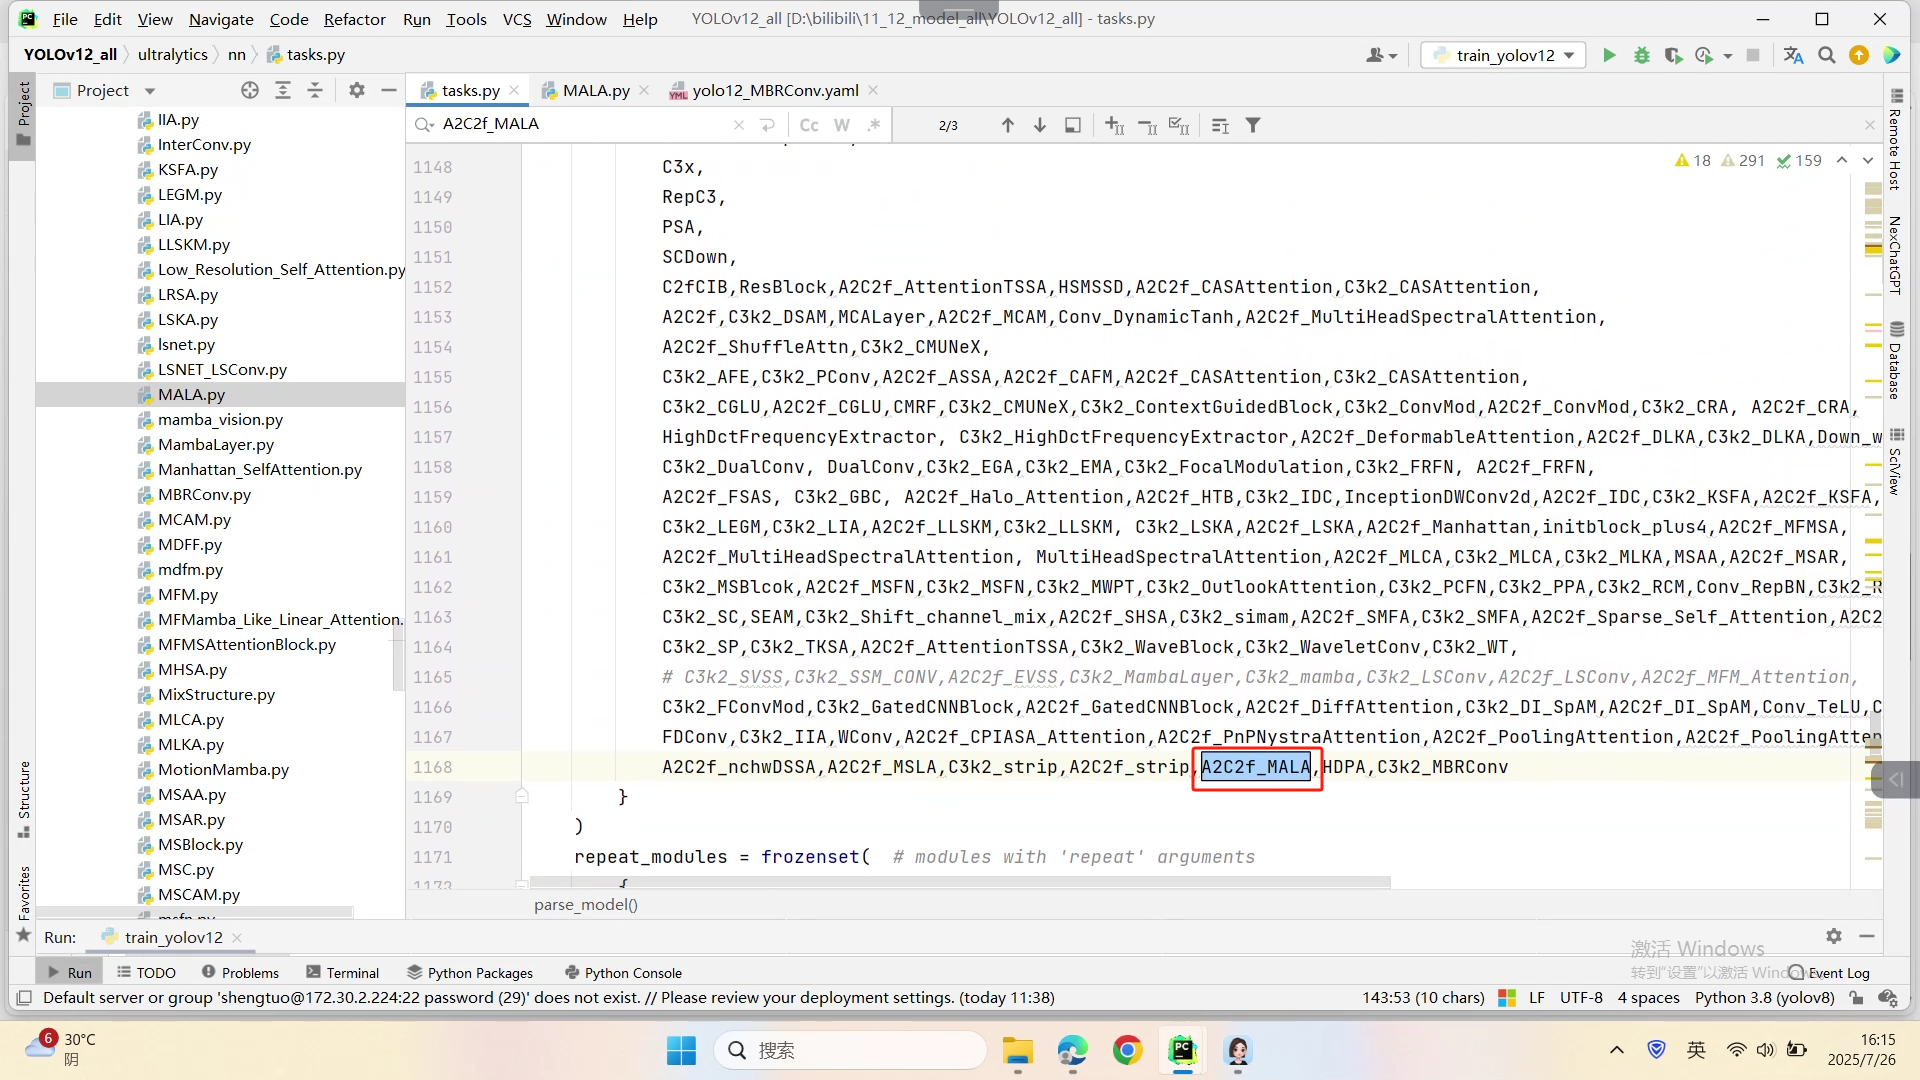This screenshot has width=1920, height=1080.
Task: Open the Python 3.8 (yolov8) interpreter selector
Action: pyautogui.click(x=1765, y=998)
